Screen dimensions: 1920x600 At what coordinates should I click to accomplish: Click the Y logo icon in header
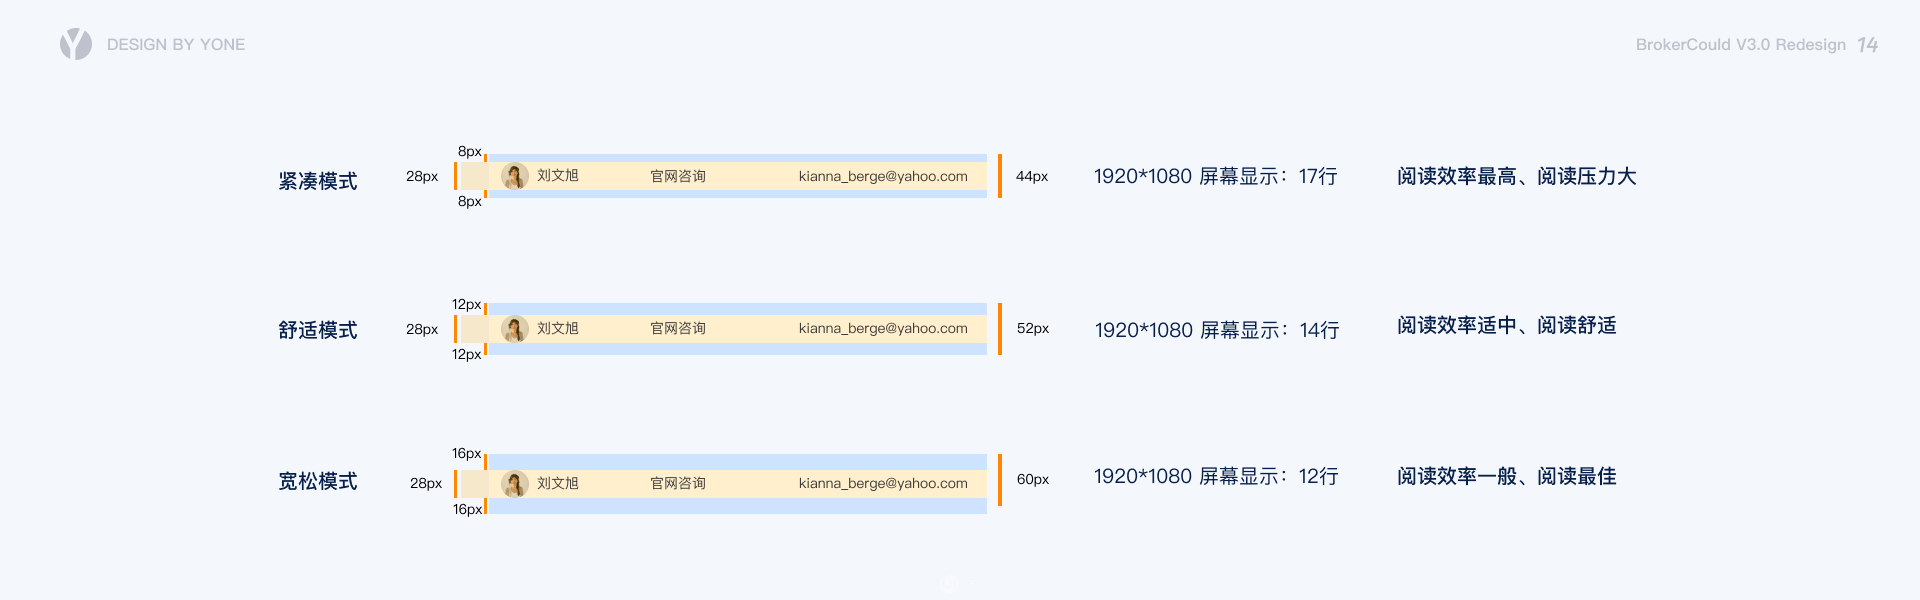[x=76, y=44]
